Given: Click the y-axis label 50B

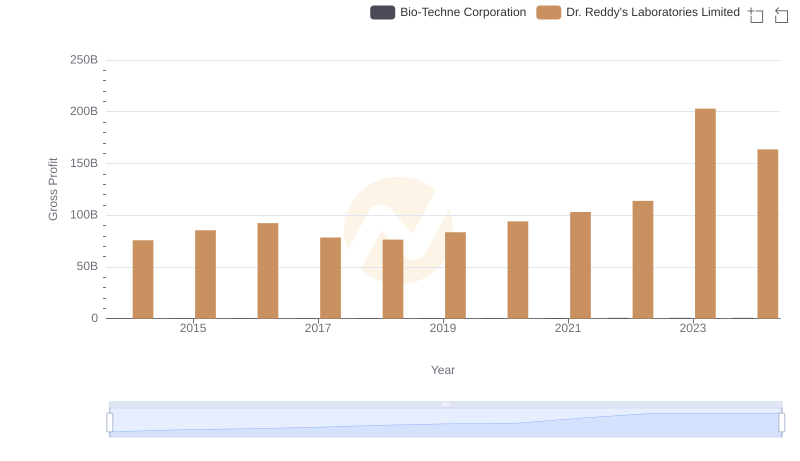Looking at the screenshot, I should [87, 266].
